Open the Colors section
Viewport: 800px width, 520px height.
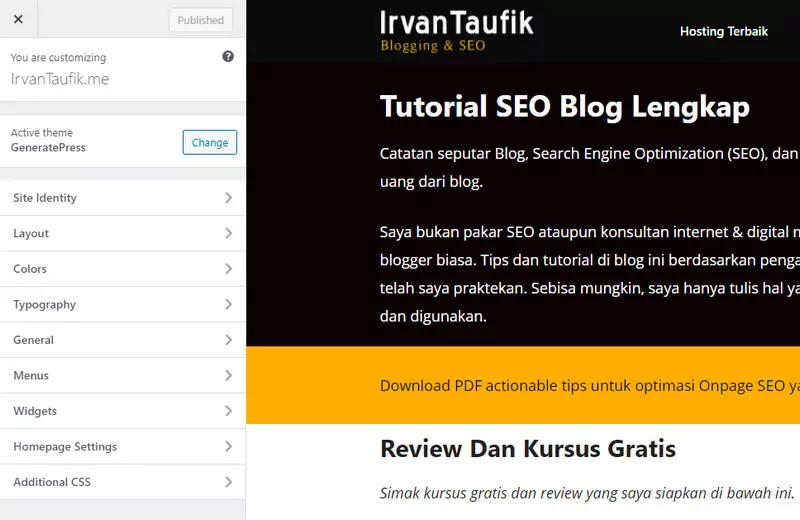[x=122, y=269]
